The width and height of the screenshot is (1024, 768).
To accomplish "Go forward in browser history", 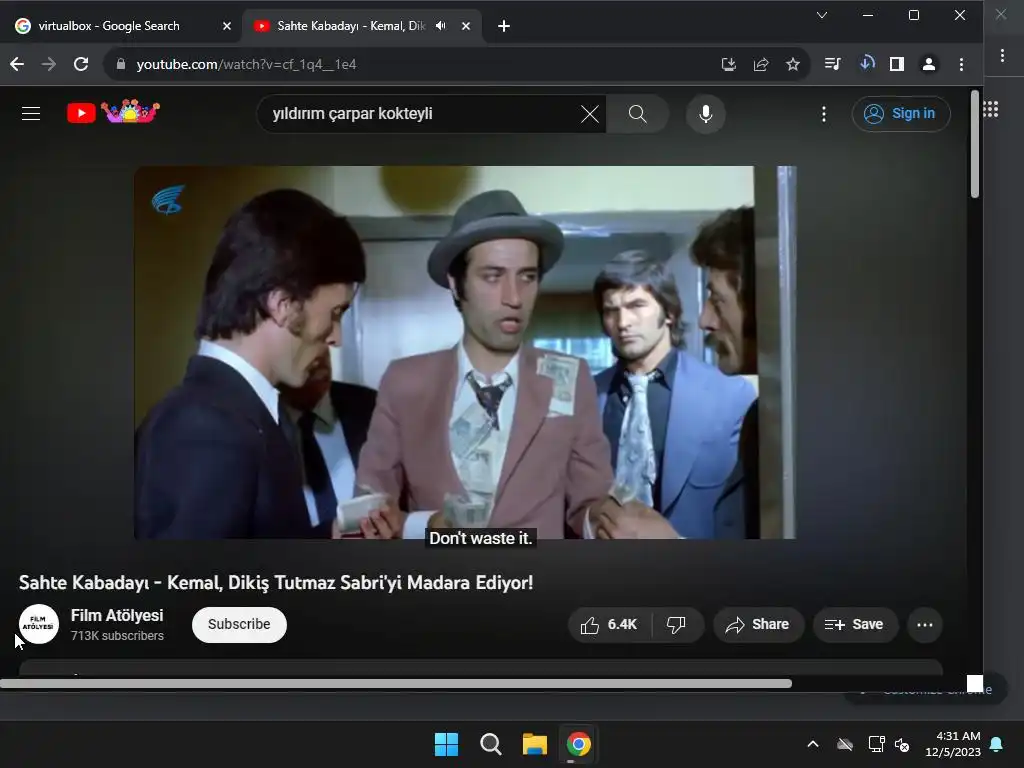I will [x=48, y=64].
